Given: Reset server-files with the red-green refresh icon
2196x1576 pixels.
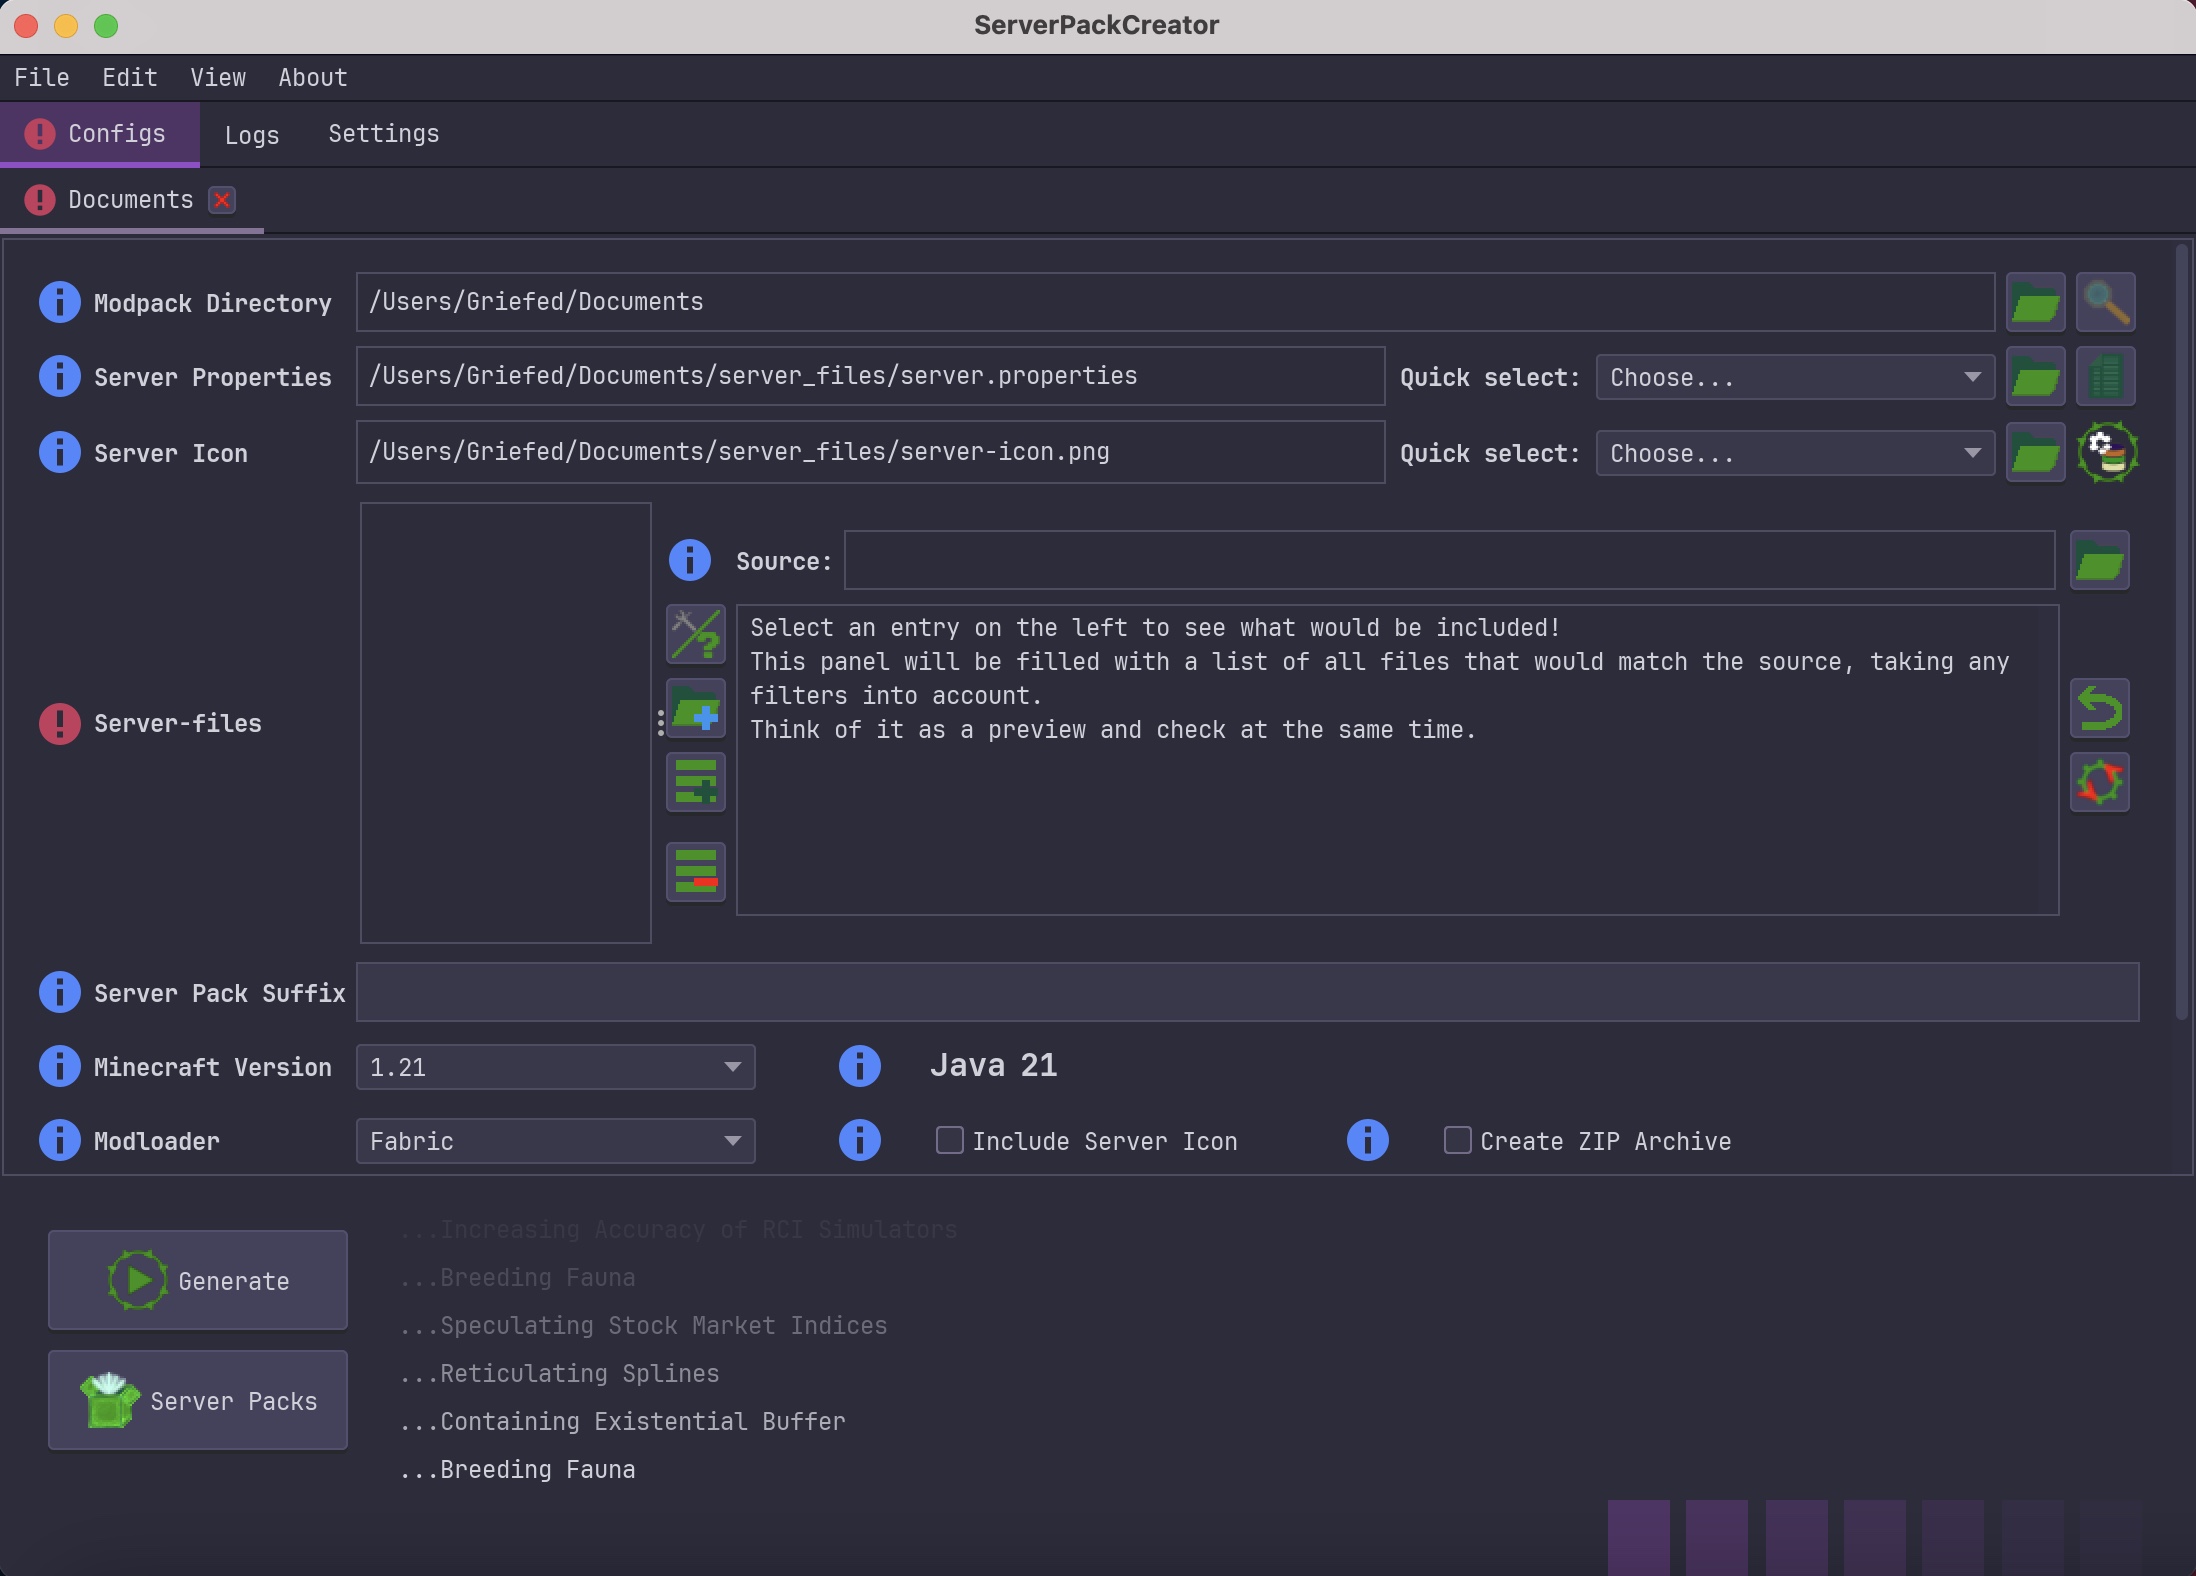Looking at the screenshot, I should click(2100, 782).
